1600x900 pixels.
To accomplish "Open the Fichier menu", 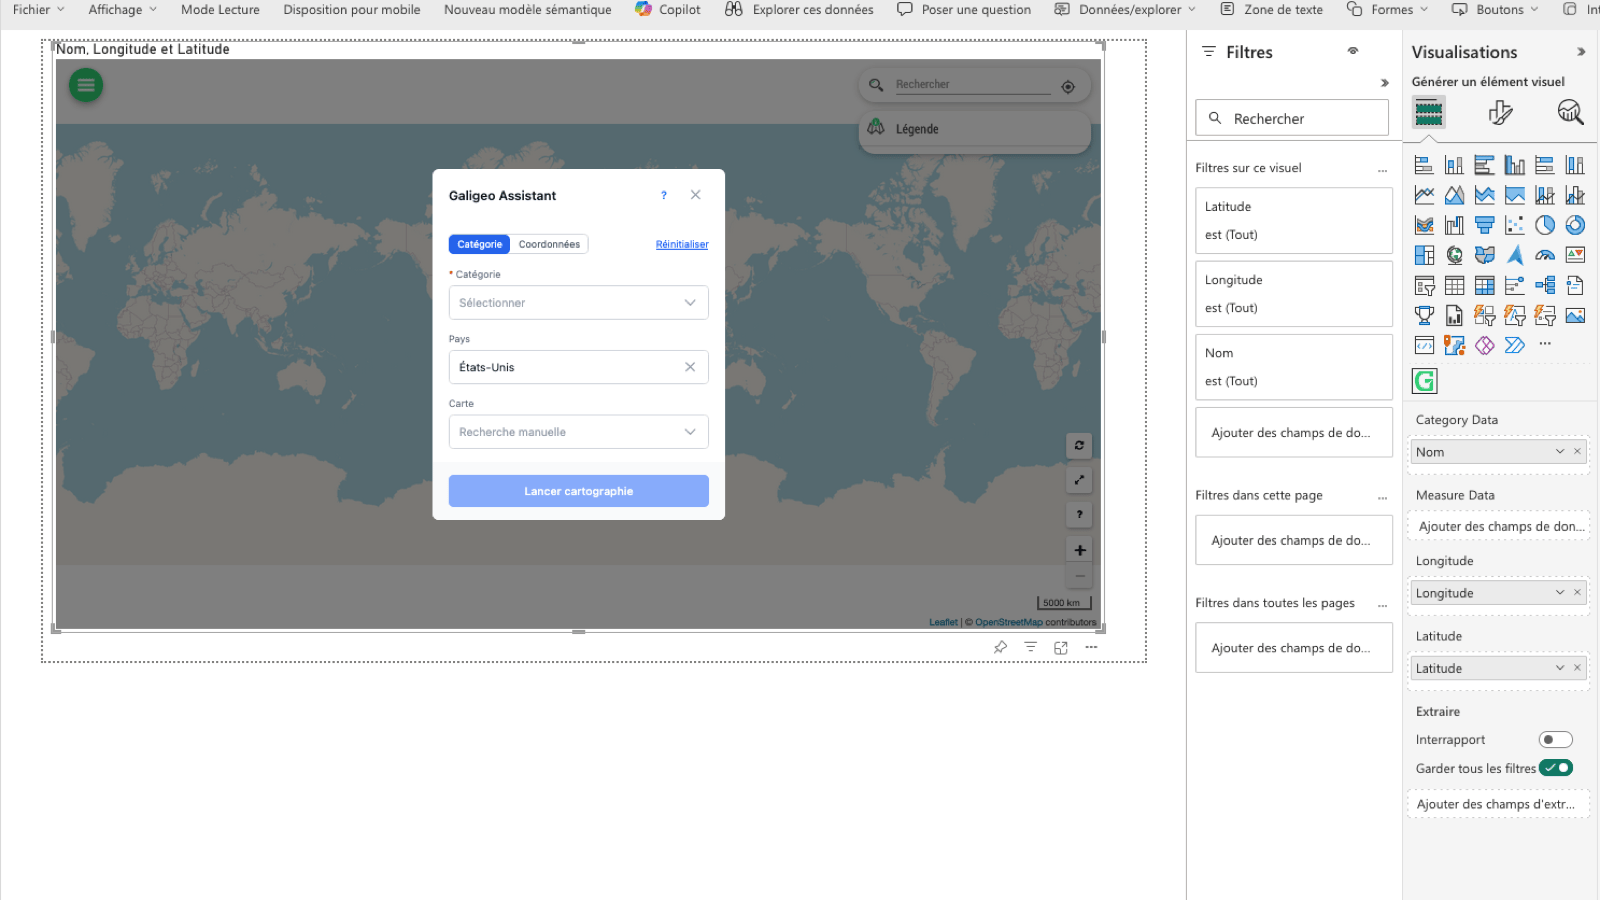I will [31, 10].
